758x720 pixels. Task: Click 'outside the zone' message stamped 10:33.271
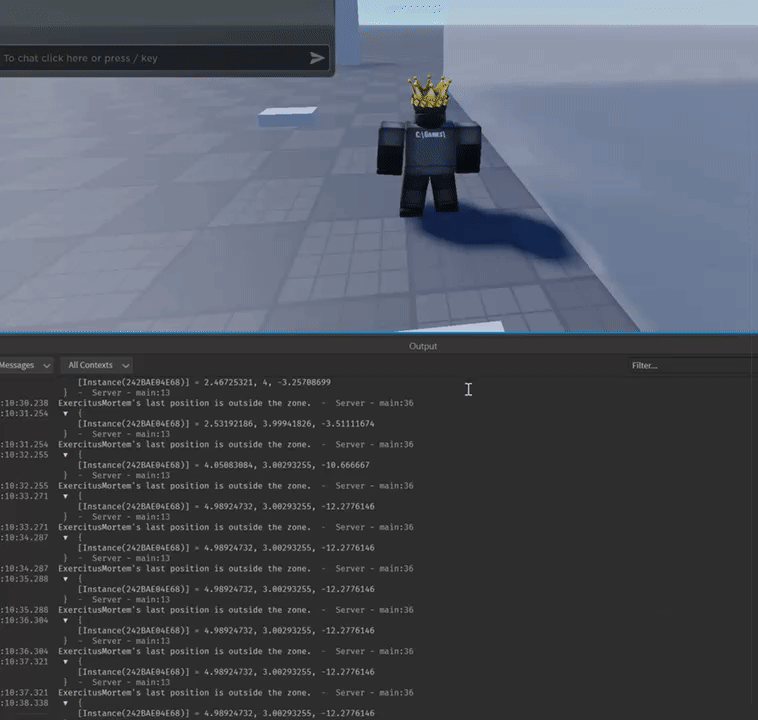[x=185, y=527]
